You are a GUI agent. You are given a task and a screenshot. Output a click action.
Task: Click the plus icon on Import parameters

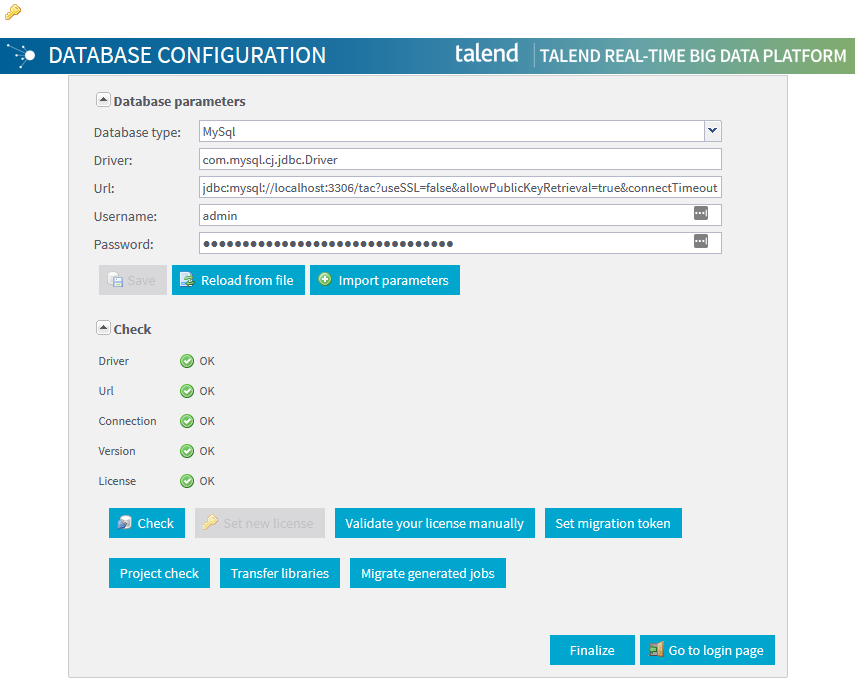(x=325, y=280)
